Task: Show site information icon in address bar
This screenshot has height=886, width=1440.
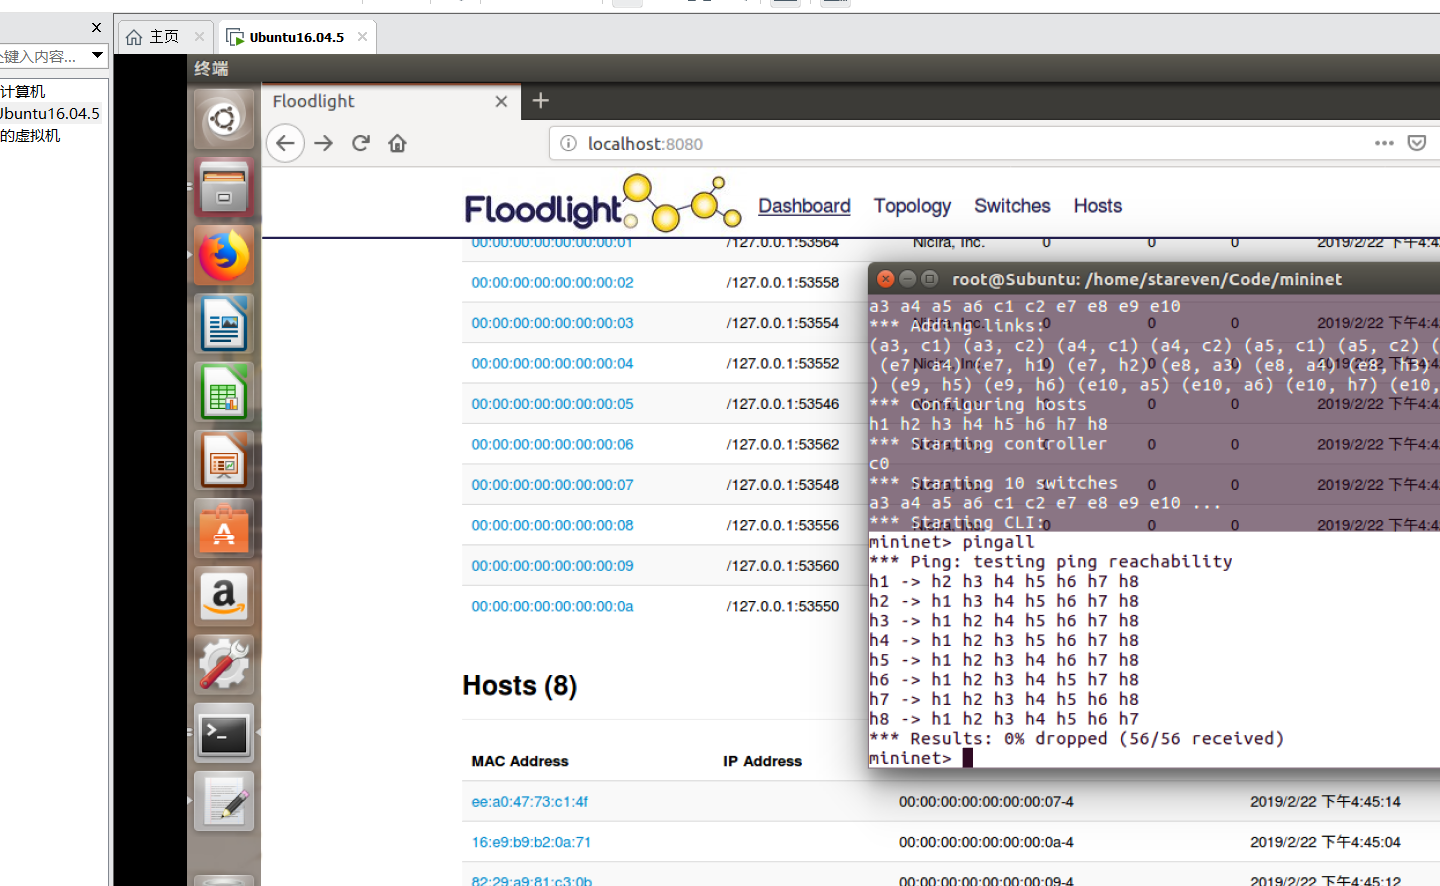Action: [568, 143]
